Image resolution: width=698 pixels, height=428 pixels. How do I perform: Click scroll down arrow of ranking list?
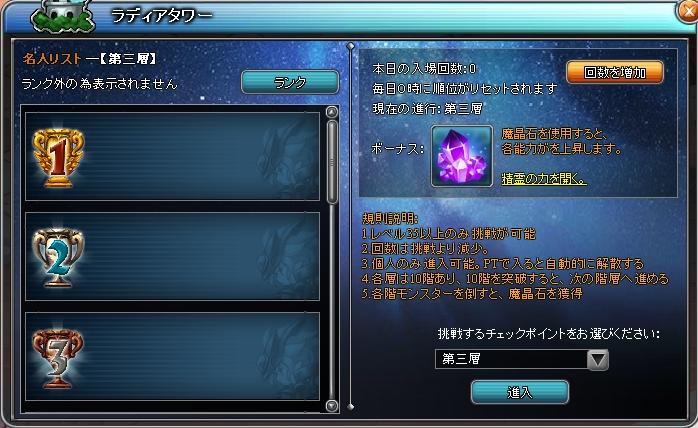(x=332, y=406)
